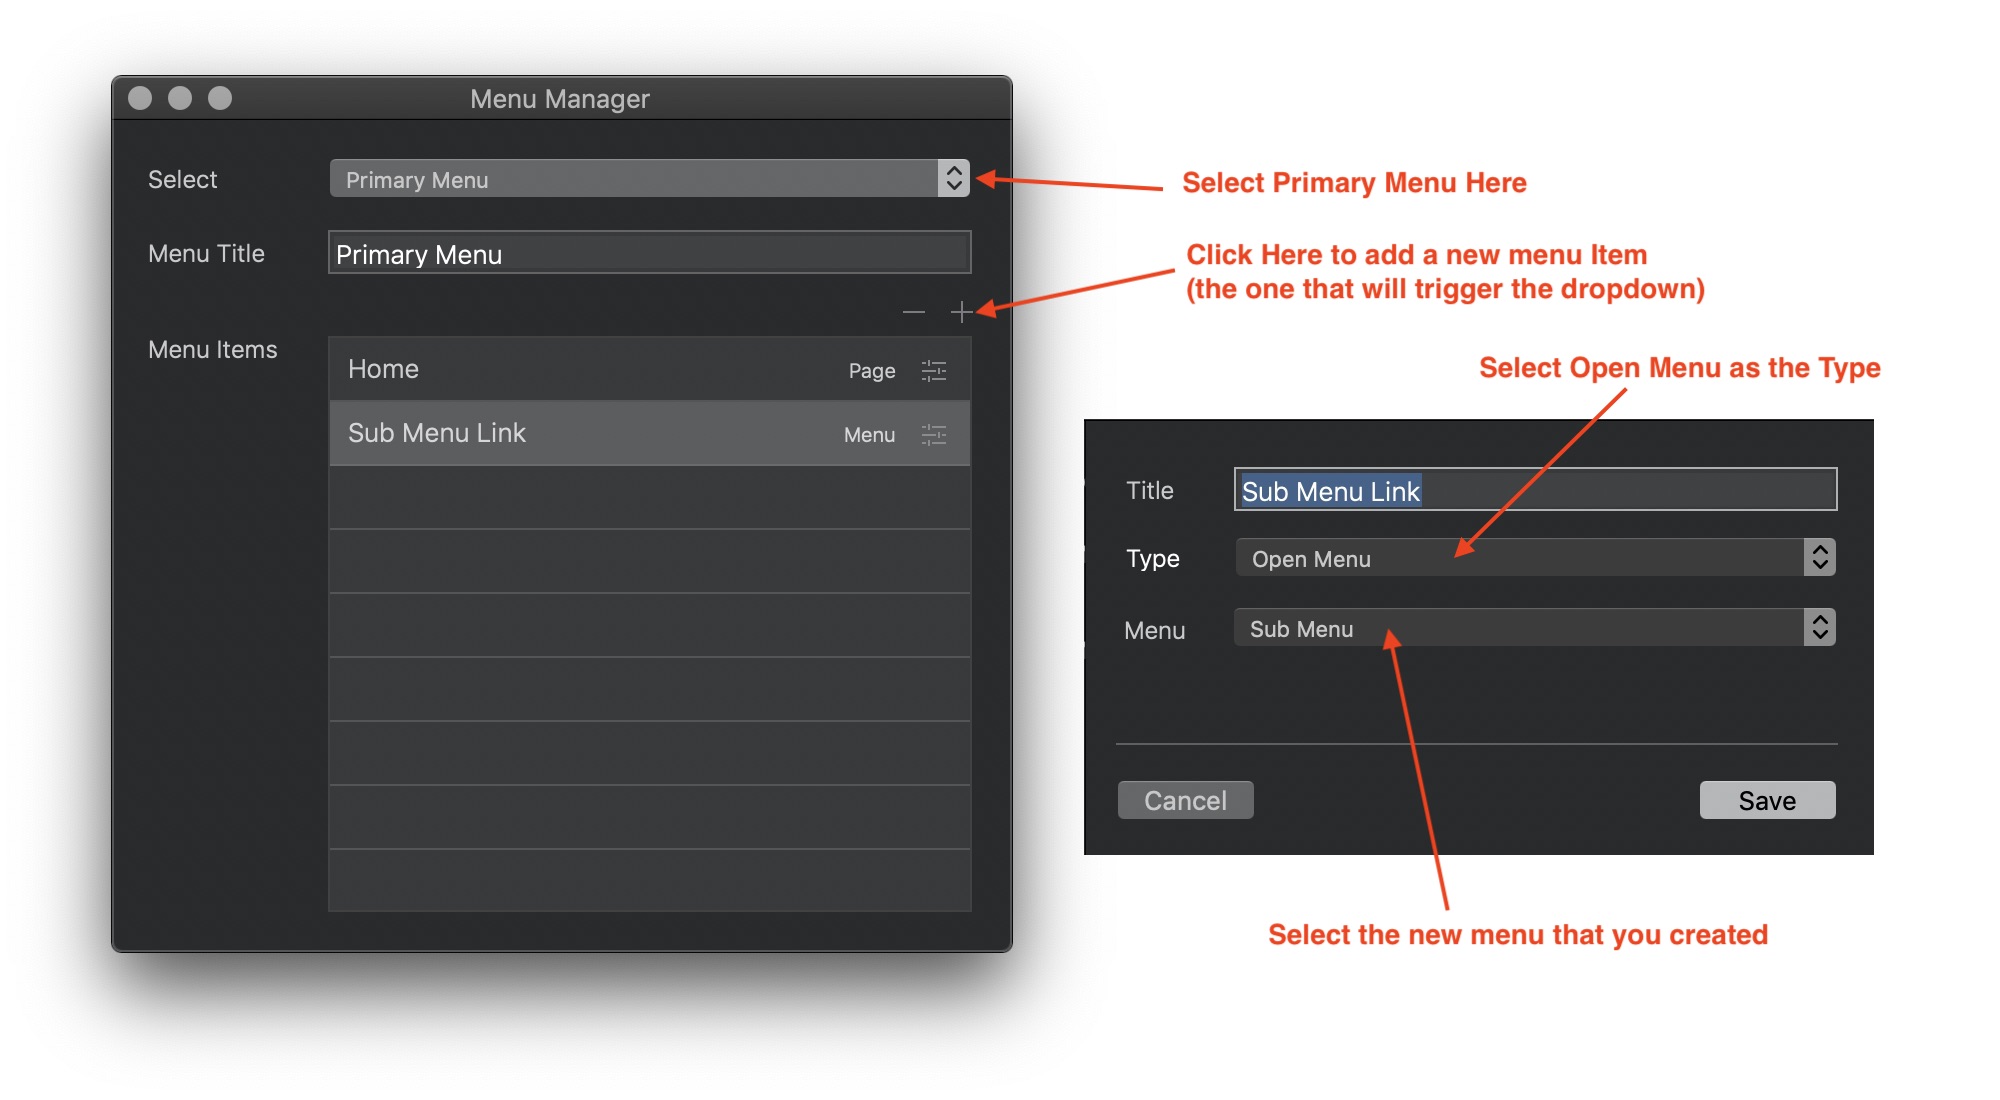Click the Menu Title field containing Primary Menu
This screenshot has height=1100, width=2000.
point(649,253)
